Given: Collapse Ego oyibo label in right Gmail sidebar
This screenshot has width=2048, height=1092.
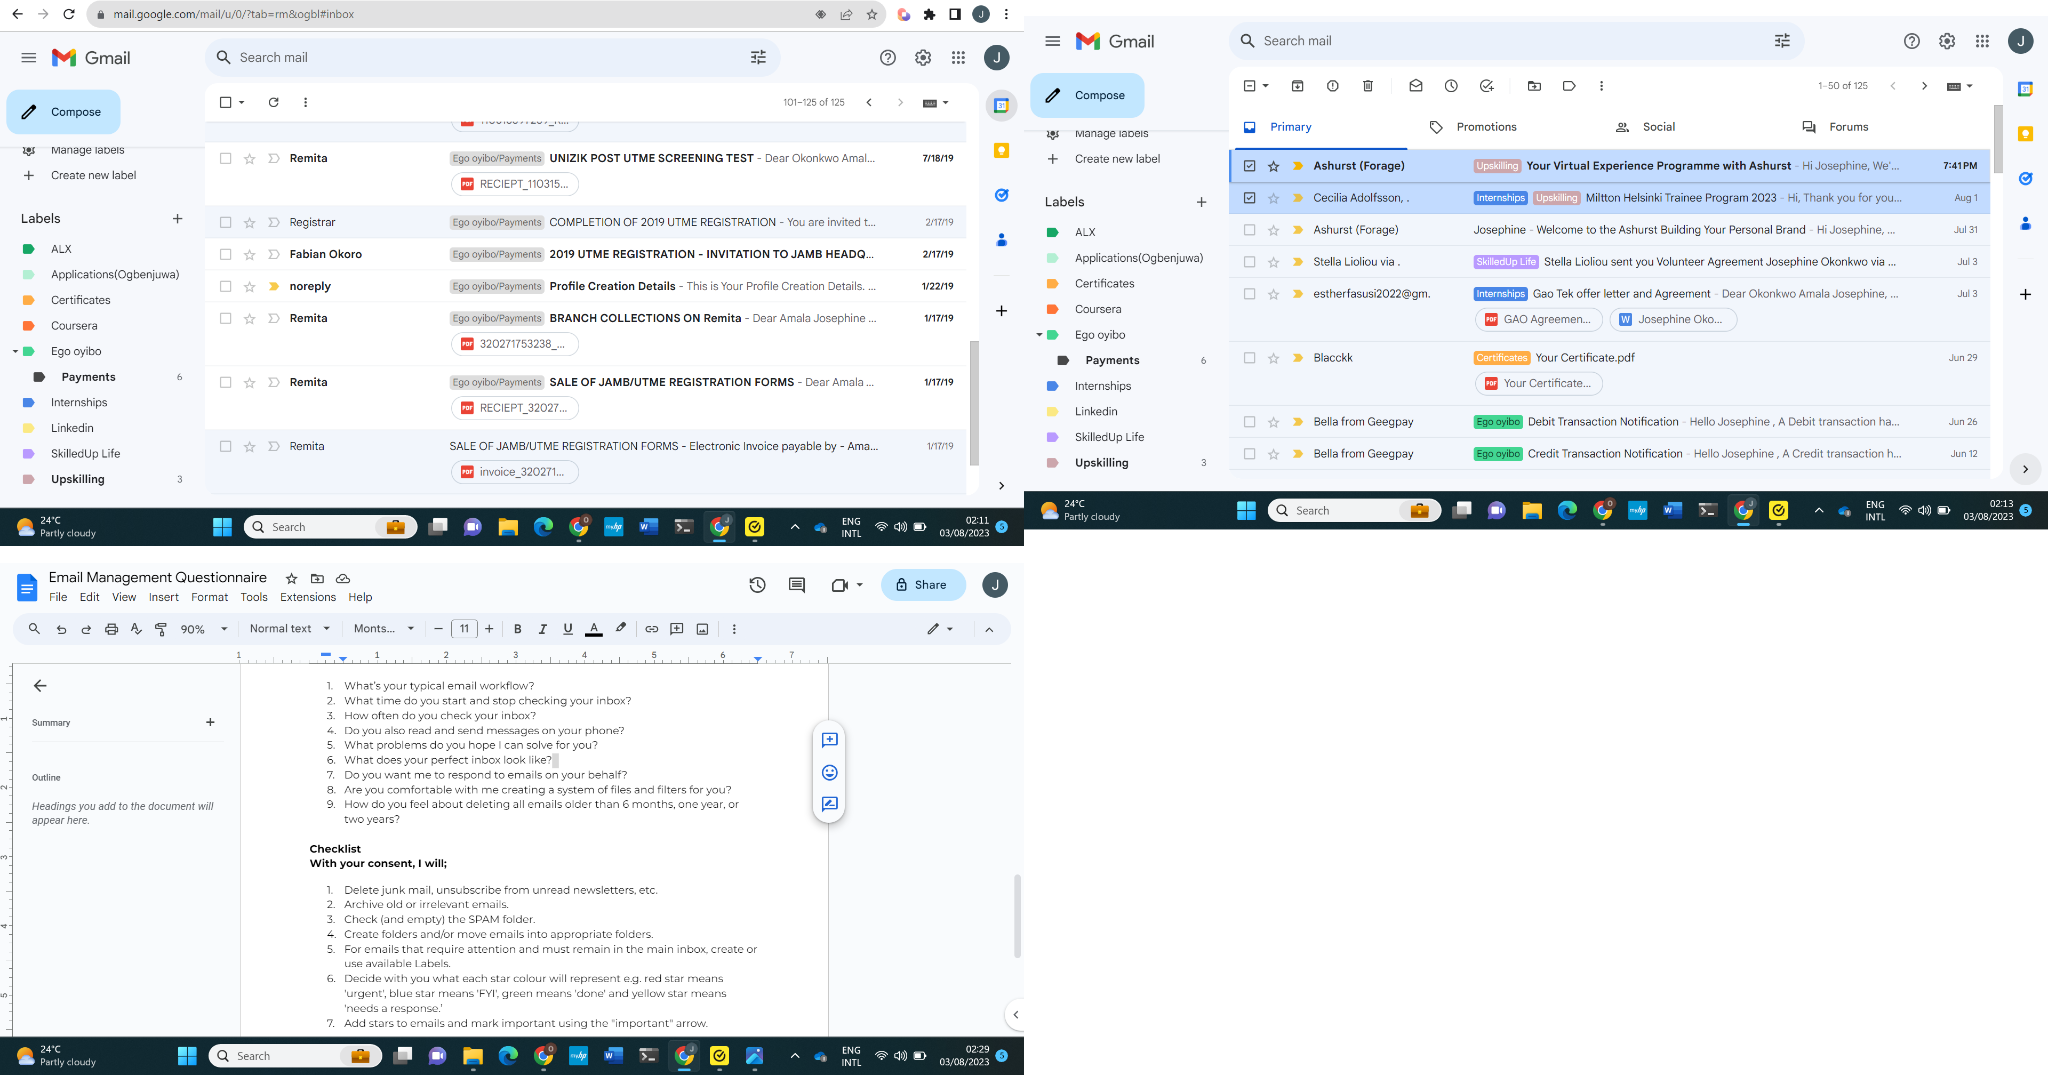Looking at the screenshot, I should [x=1039, y=335].
